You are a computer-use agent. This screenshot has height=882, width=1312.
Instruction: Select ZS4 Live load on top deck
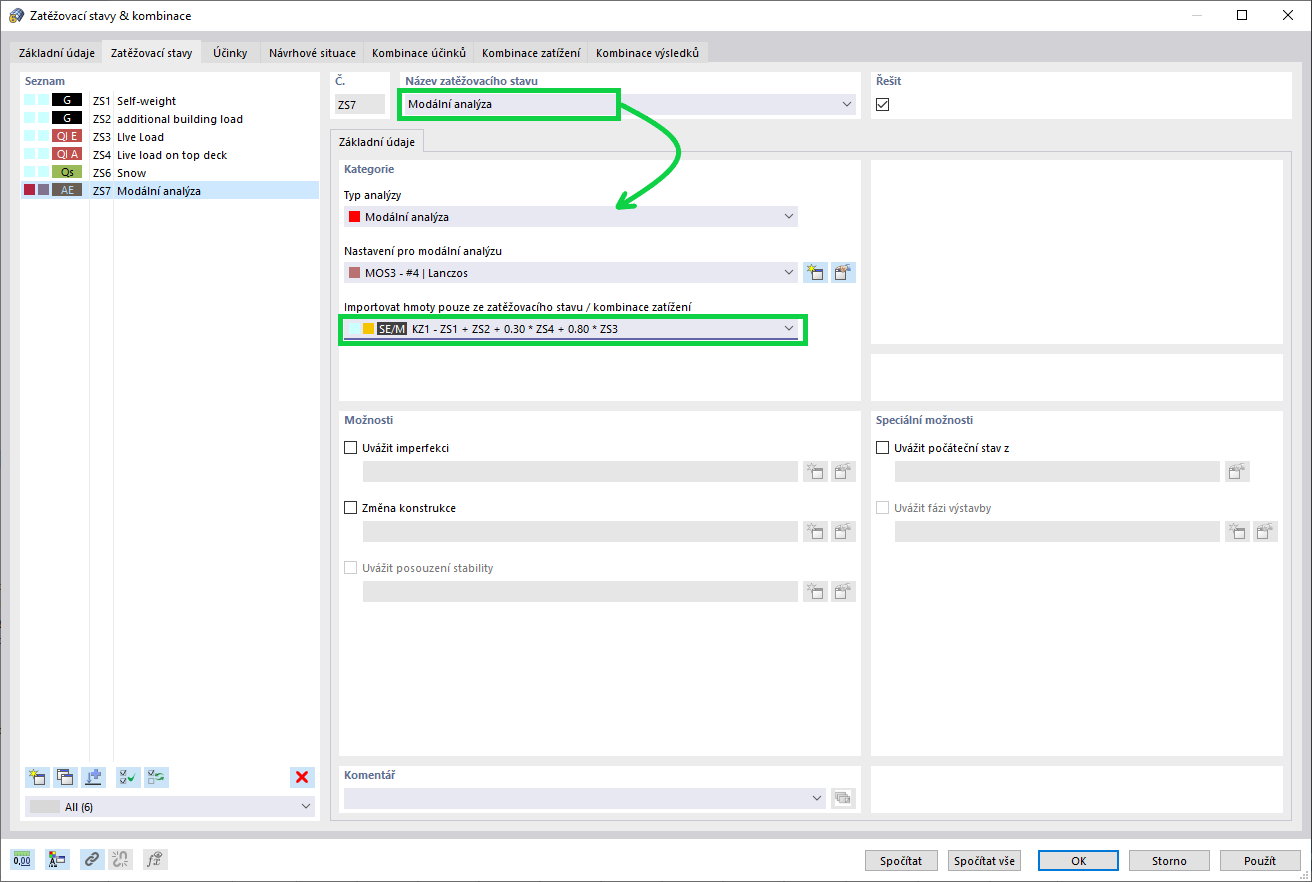[x=170, y=155]
